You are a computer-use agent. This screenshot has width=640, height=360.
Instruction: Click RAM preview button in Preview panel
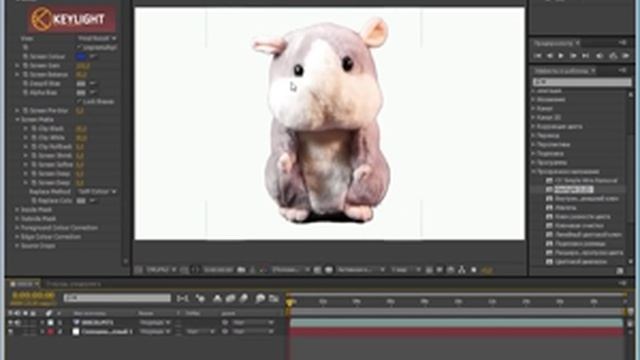tap(626, 56)
